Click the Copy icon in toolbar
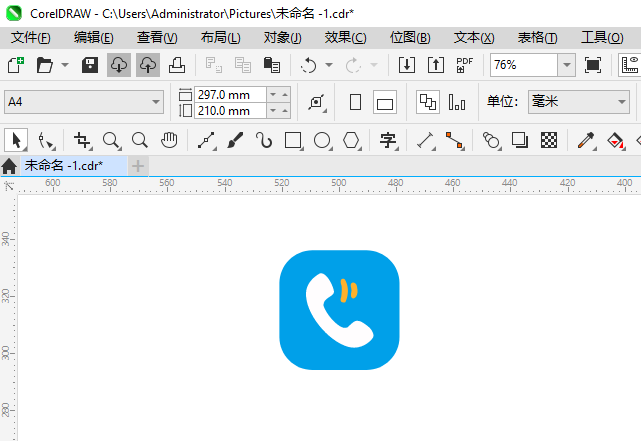Screen dimensions: 641x441 (243, 65)
